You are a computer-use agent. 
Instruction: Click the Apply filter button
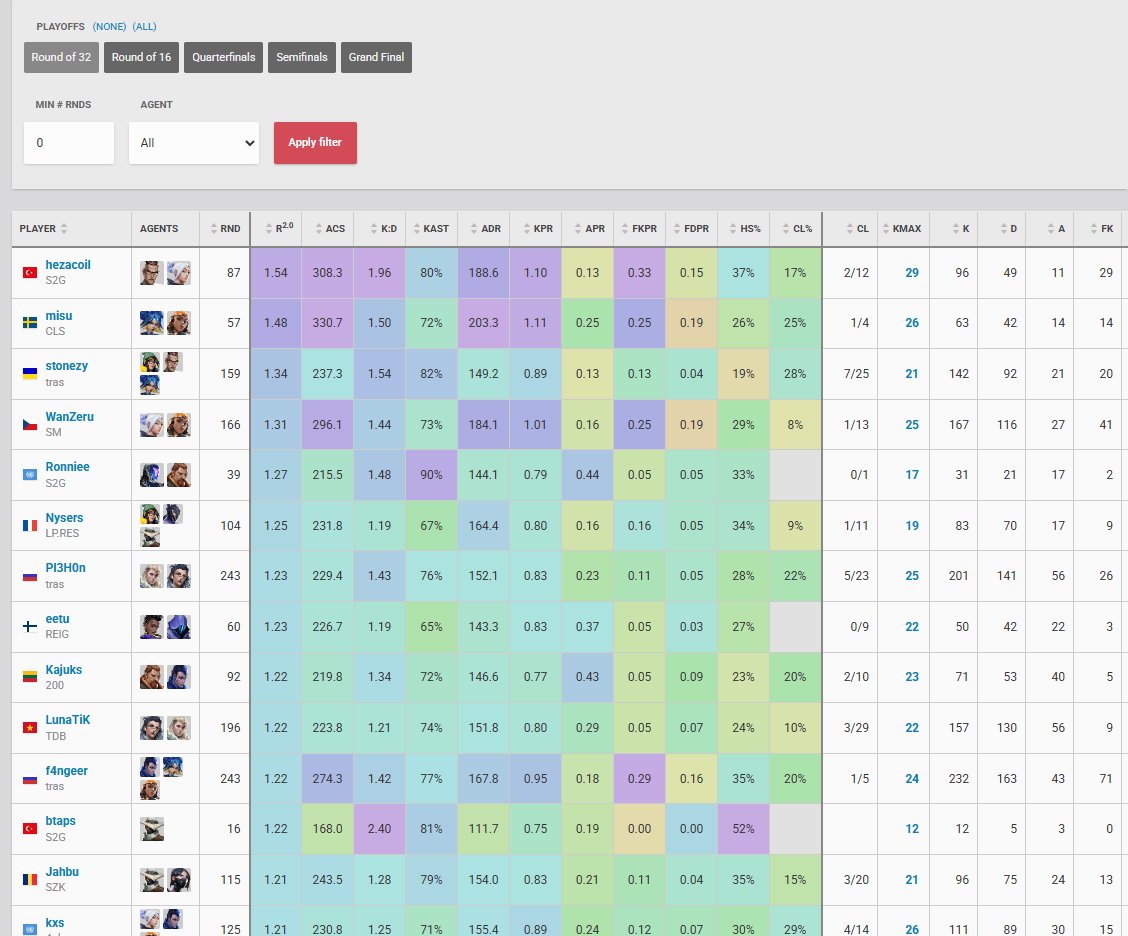click(315, 142)
